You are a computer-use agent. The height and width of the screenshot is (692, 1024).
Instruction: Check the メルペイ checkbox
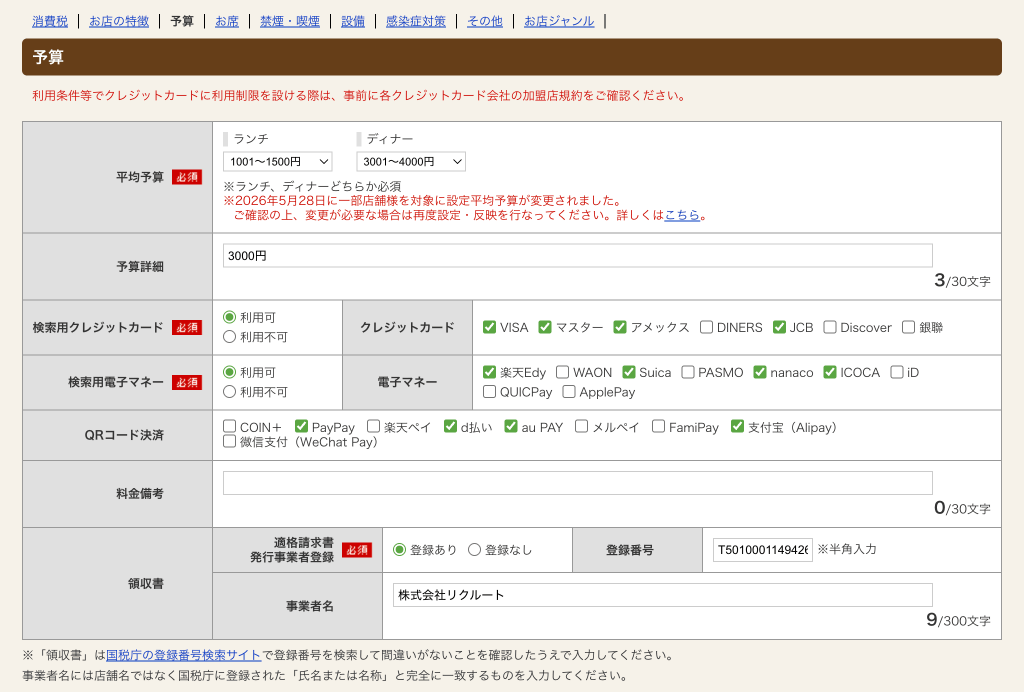coord(581,426)
